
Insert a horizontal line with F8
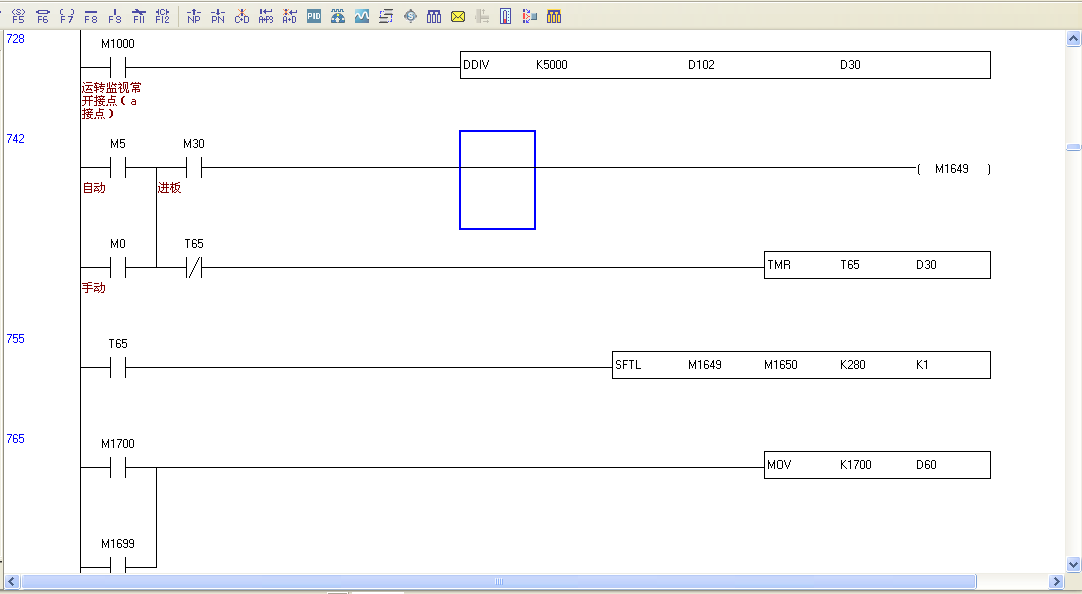pos(90,16)
